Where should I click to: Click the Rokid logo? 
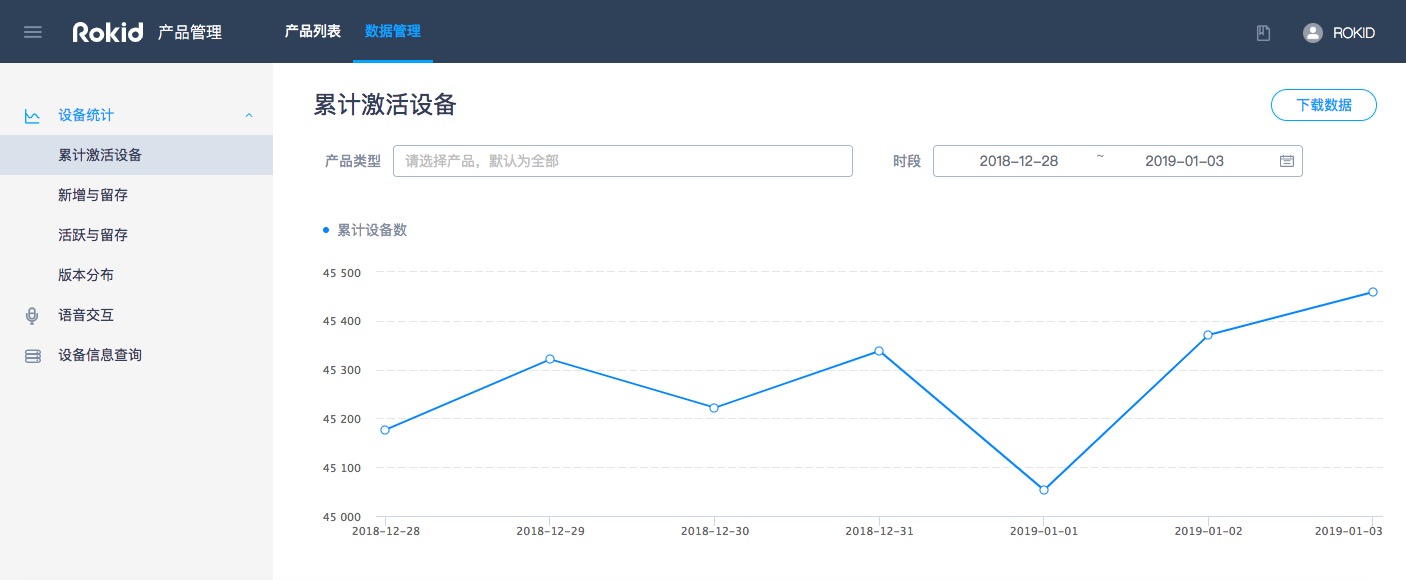coord(108,32)
